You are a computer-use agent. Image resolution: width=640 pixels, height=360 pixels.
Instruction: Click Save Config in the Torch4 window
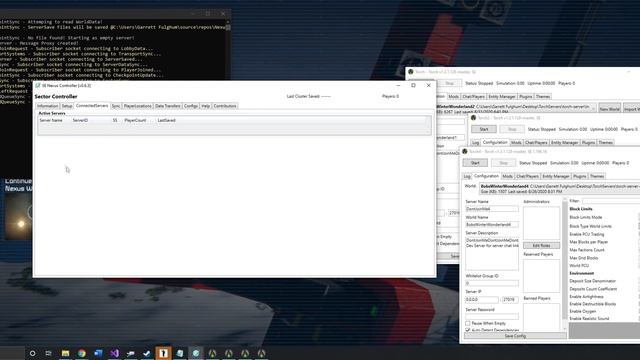pyautogui.click(x=515, y=336)
